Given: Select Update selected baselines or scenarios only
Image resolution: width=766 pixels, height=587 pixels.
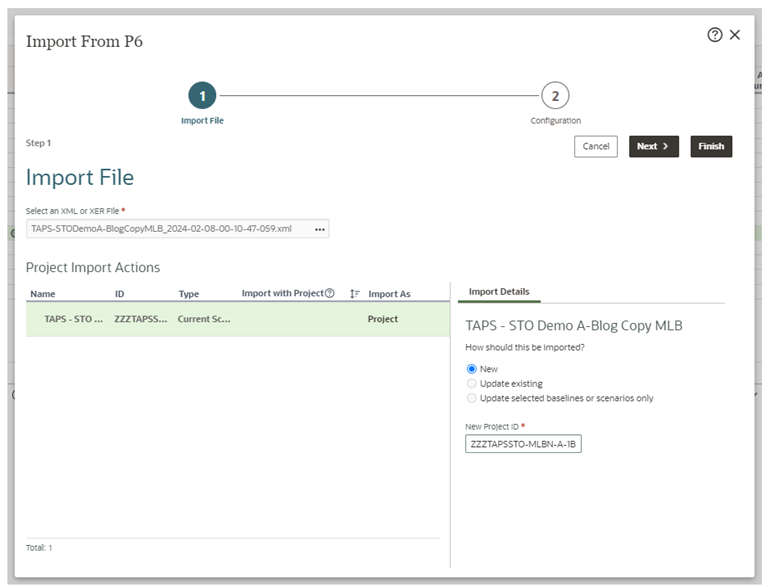Looking at the screenshot, I should point(472,398).
